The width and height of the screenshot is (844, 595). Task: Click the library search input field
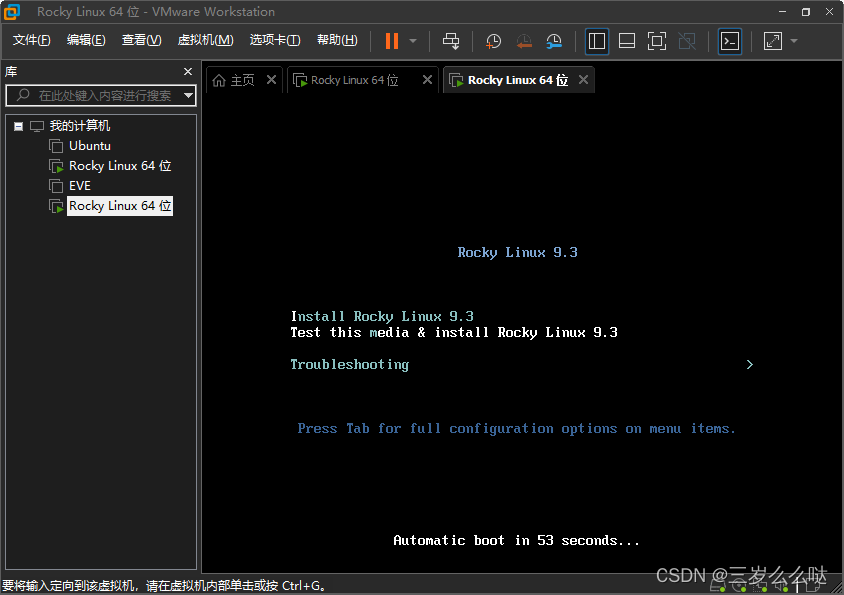pyautogui.click(x=102, y=96)
